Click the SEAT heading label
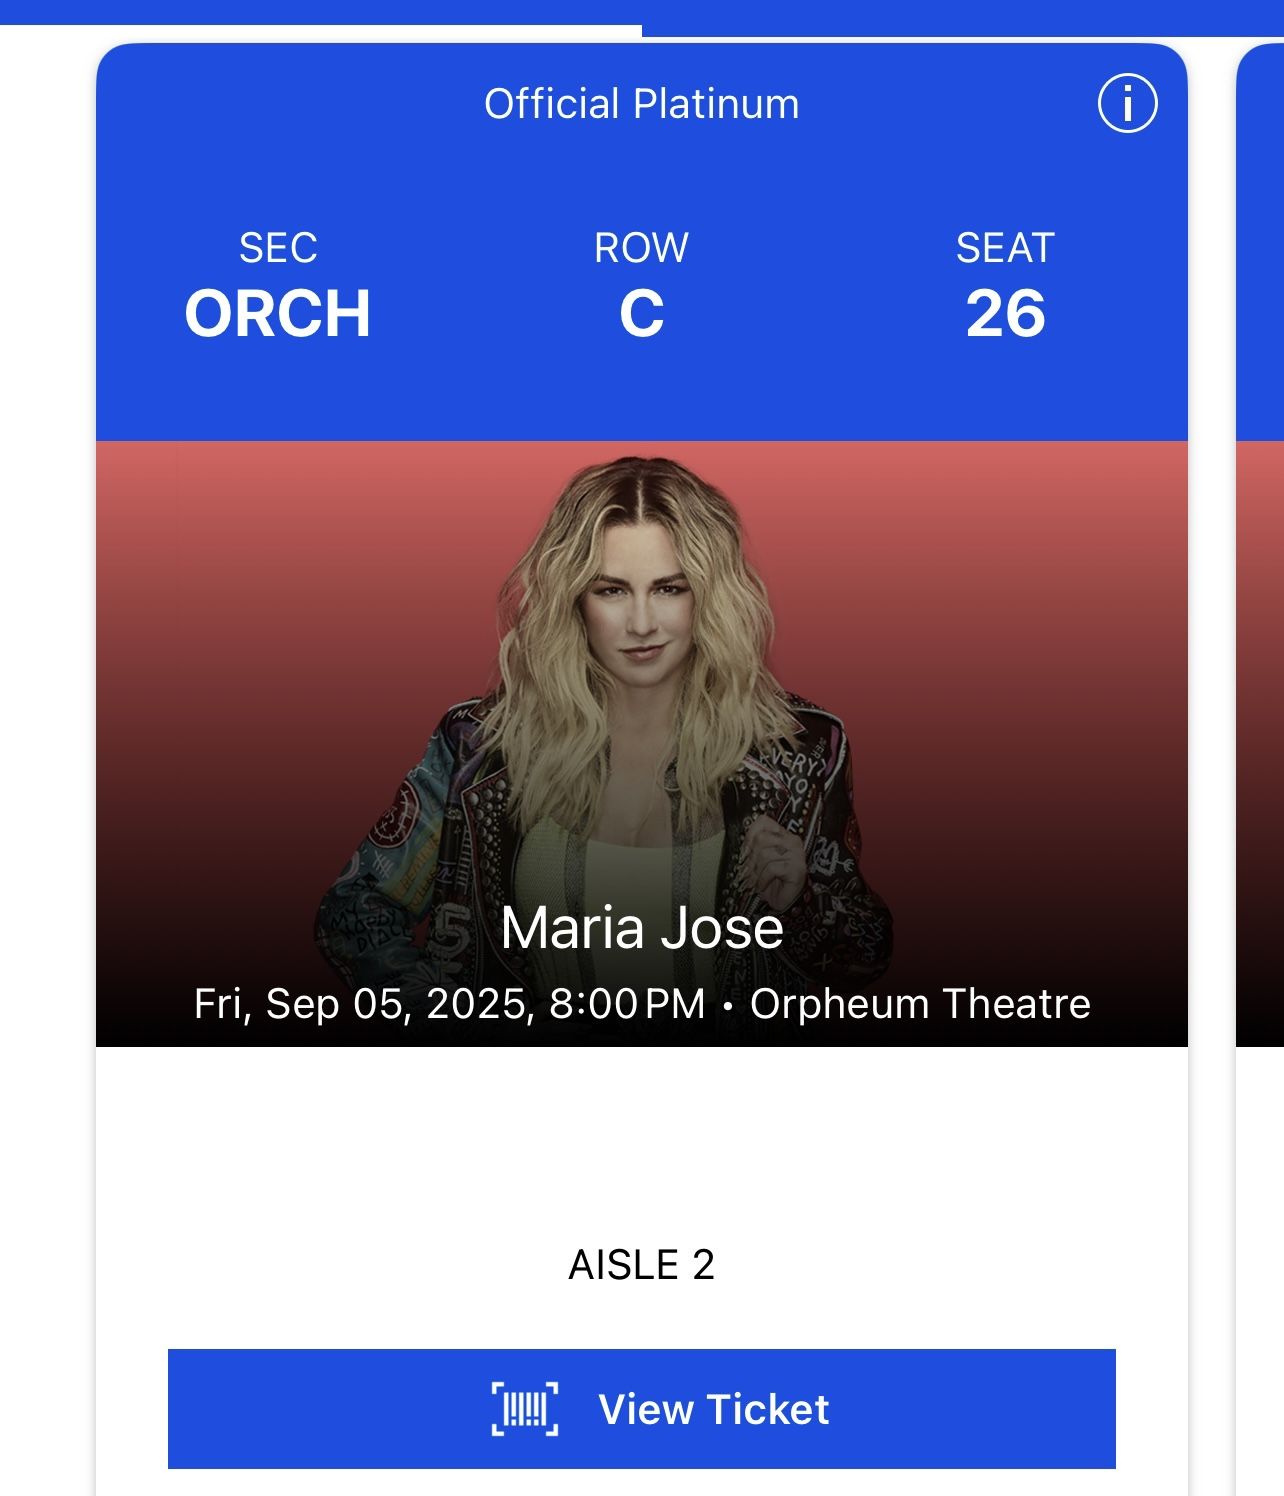Viewport: 1284px width, 1496px height. point(1005,248)
